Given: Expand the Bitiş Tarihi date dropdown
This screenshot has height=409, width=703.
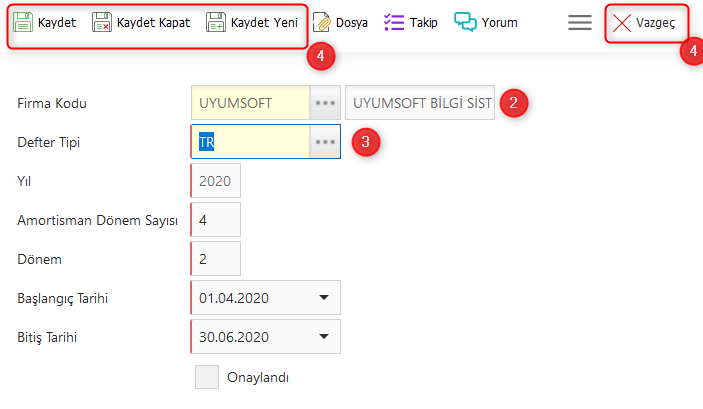Looking at the screenshot, I should (x=323, y=337).
